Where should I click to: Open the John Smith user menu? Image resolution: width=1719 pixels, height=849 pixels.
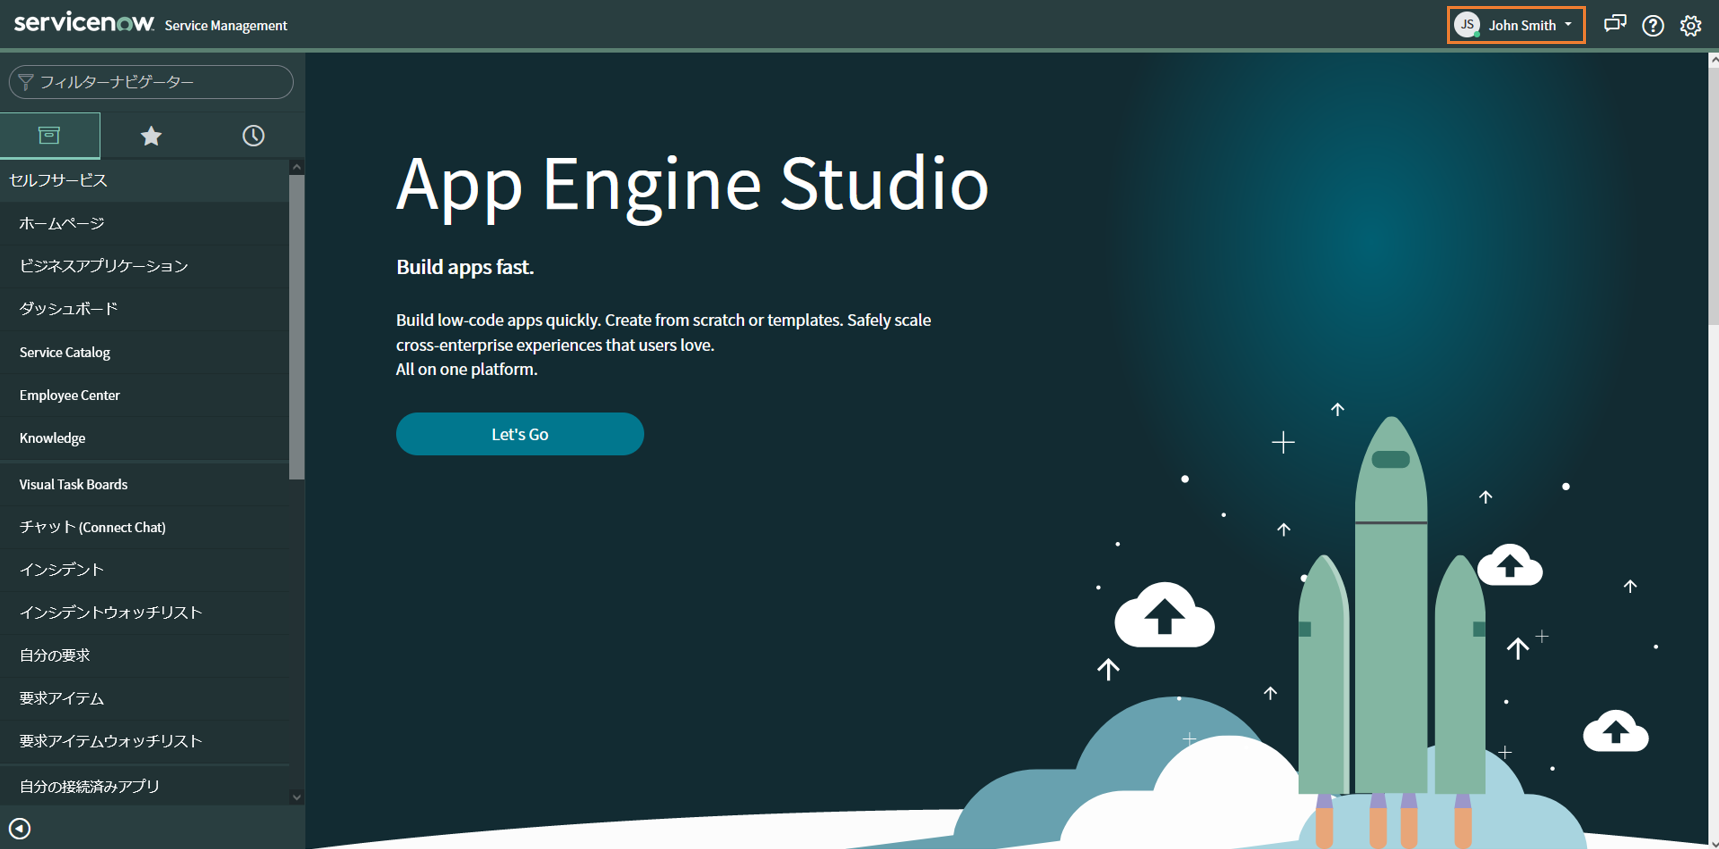tap(1516, 25)
